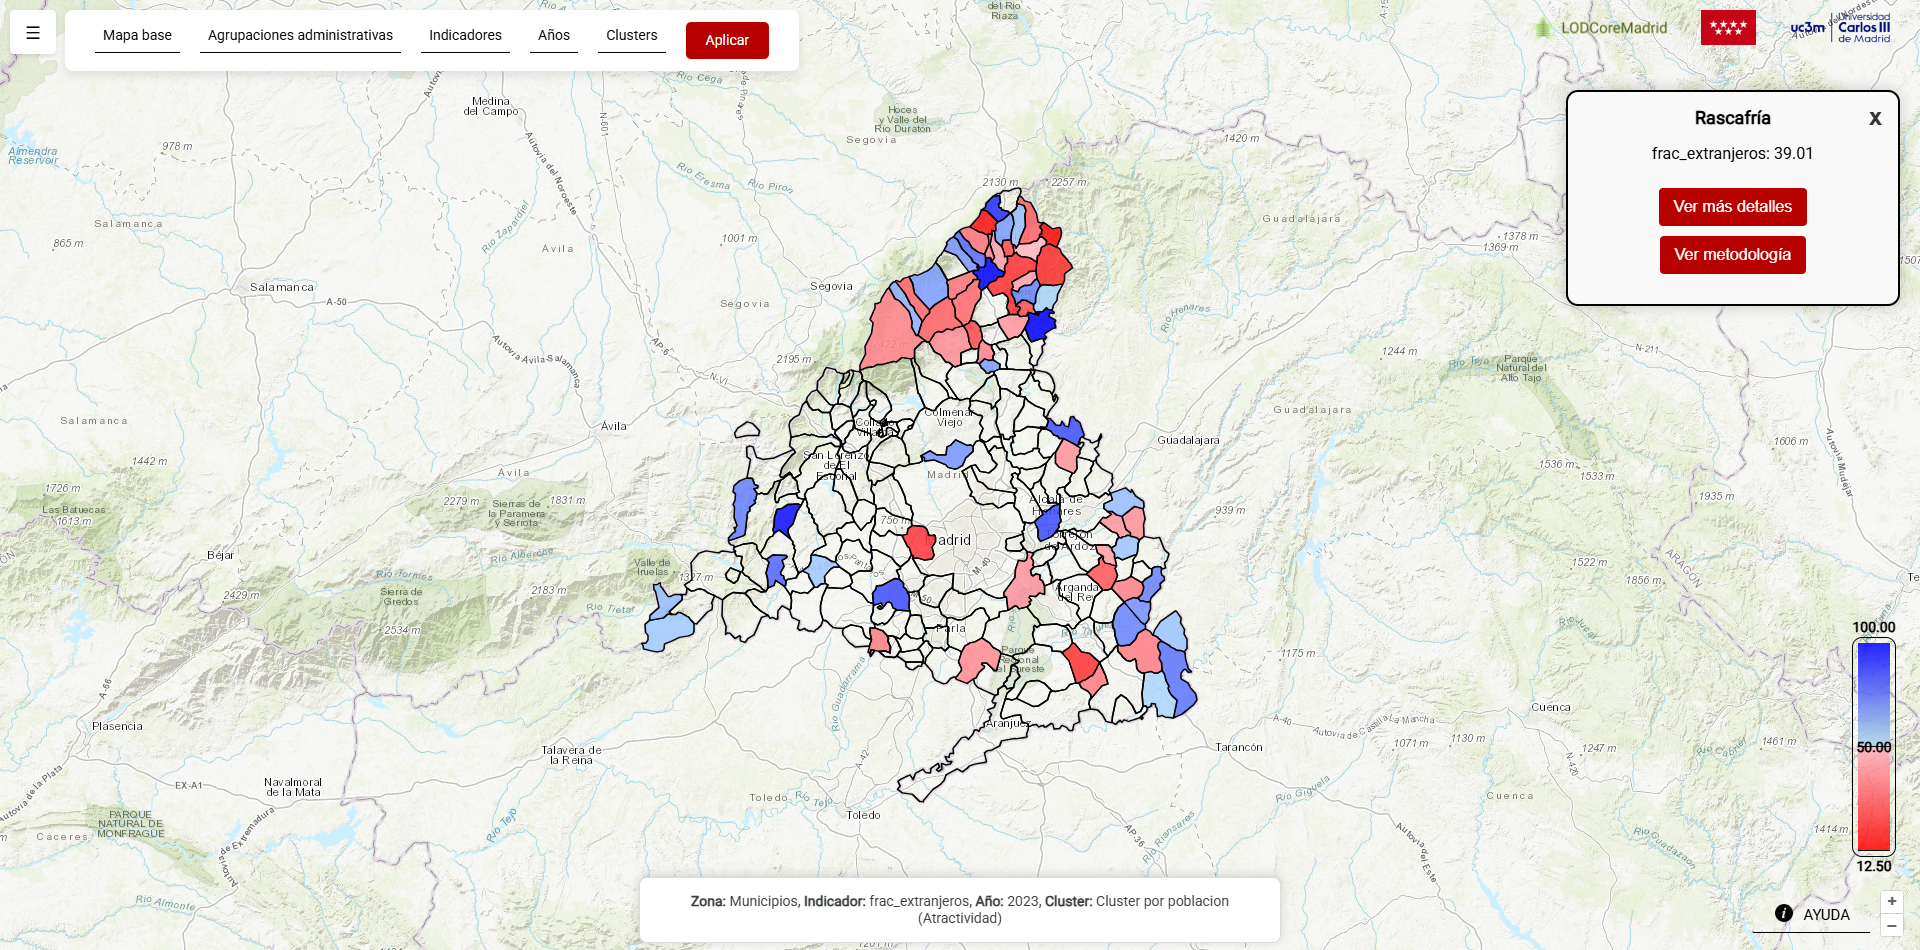1920x950 pixels.
Task: Click the 50.00 legend midpoint value
Action: [1874, 747]
